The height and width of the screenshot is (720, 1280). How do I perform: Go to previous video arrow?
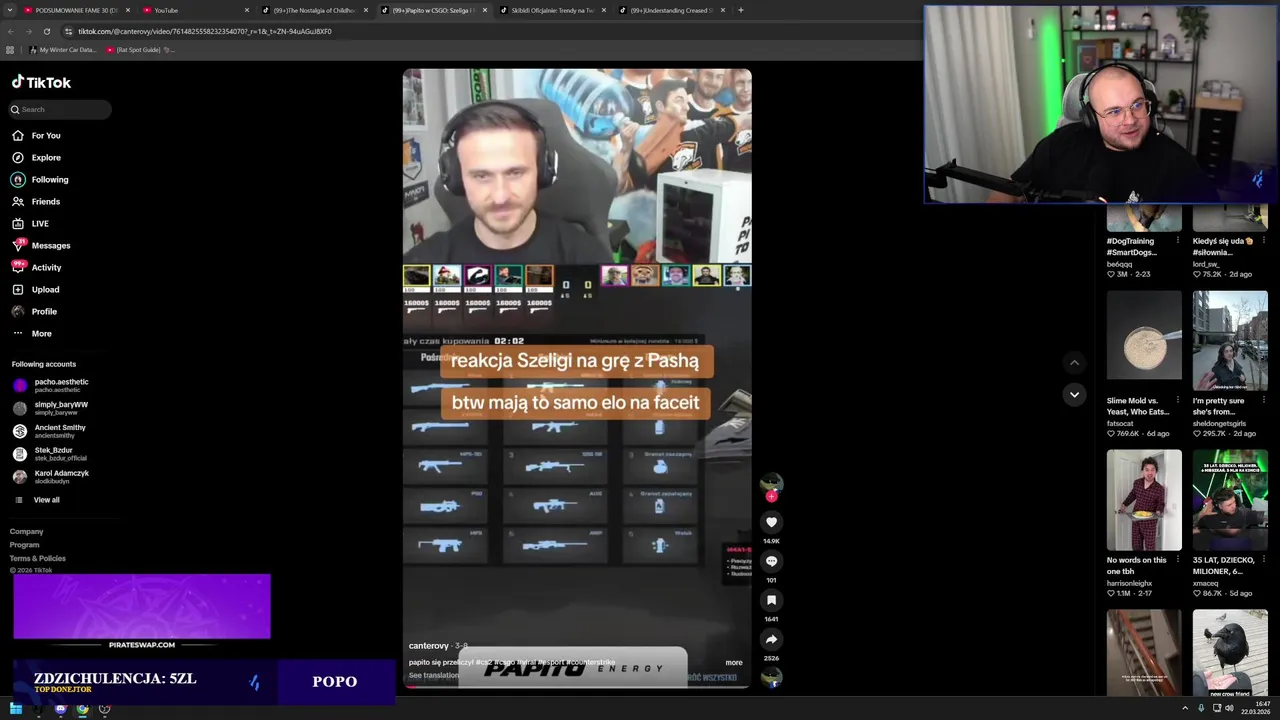(1074, 363)
